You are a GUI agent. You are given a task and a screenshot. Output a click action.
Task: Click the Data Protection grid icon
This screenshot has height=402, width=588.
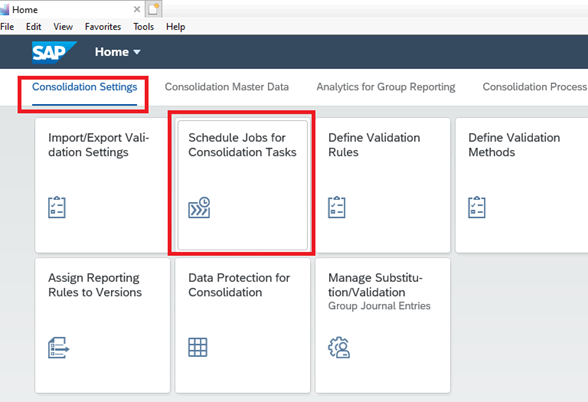198,347
